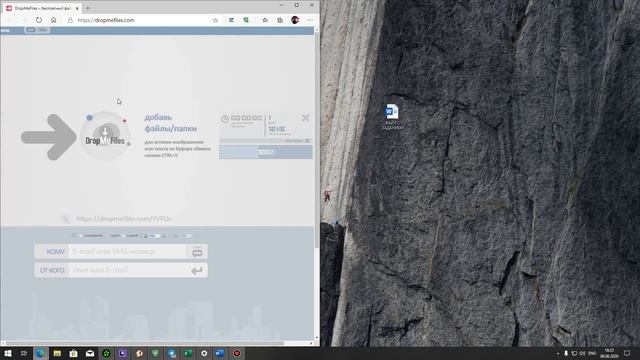
Task: Click the copy icon beside share link
Action: coord(66,219)
